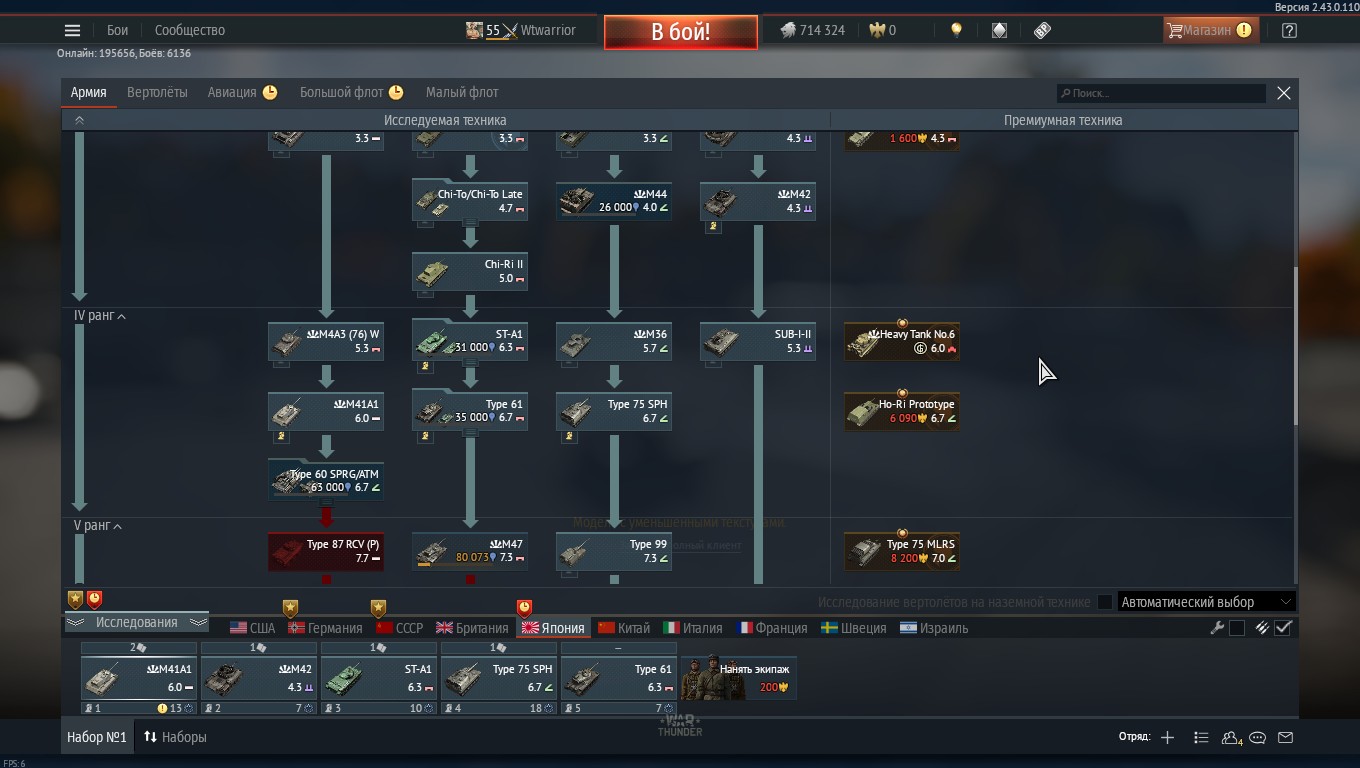The width and height of the screenshot is (1360, 768).
Task: Switch to the Малый флот tab
Action: [462, 92]
